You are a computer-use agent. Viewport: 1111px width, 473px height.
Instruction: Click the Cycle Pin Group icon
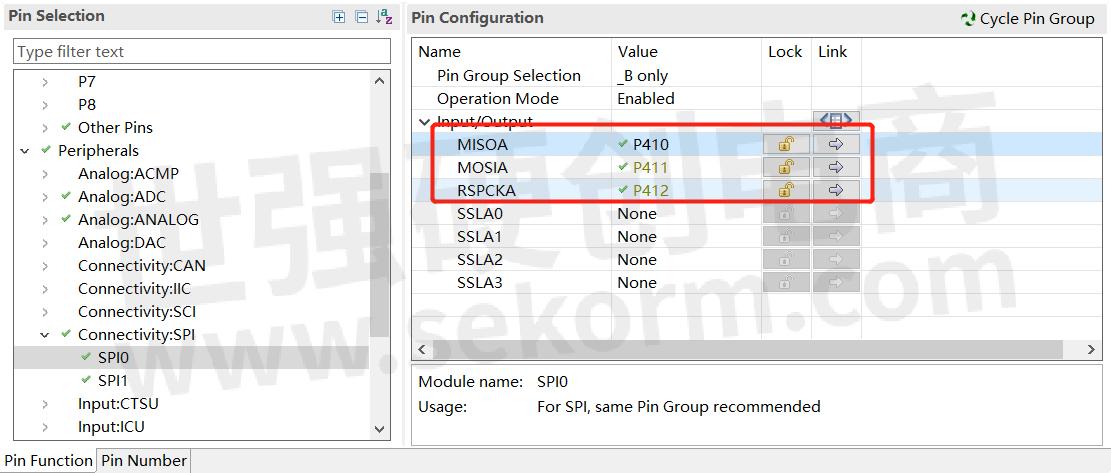click(967, 19)
